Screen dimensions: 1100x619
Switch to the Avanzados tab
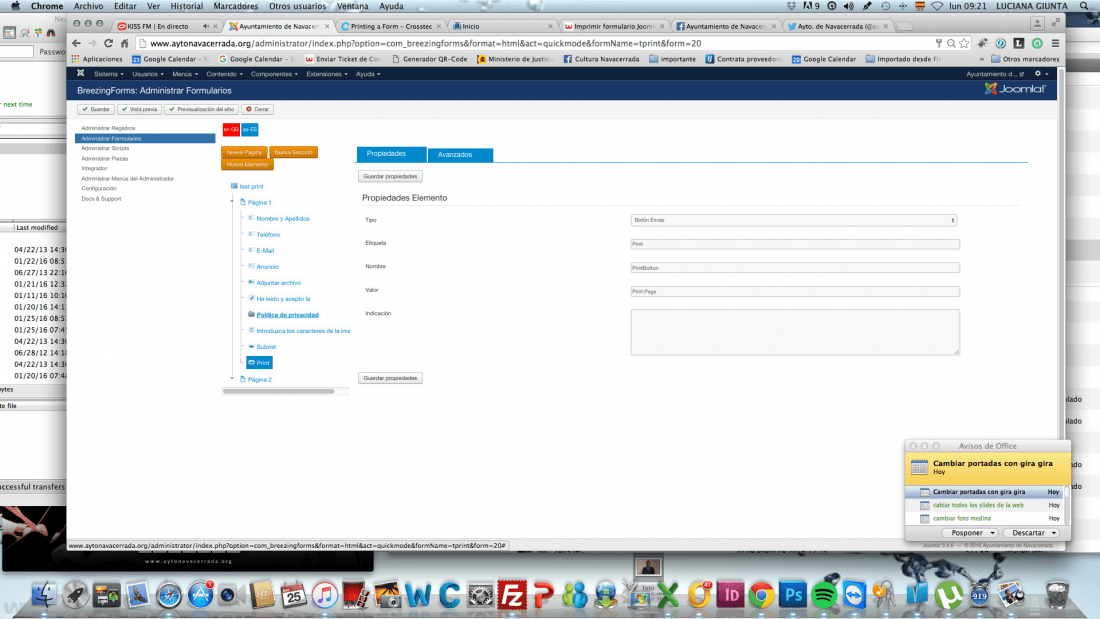click(x=460, y=154)
